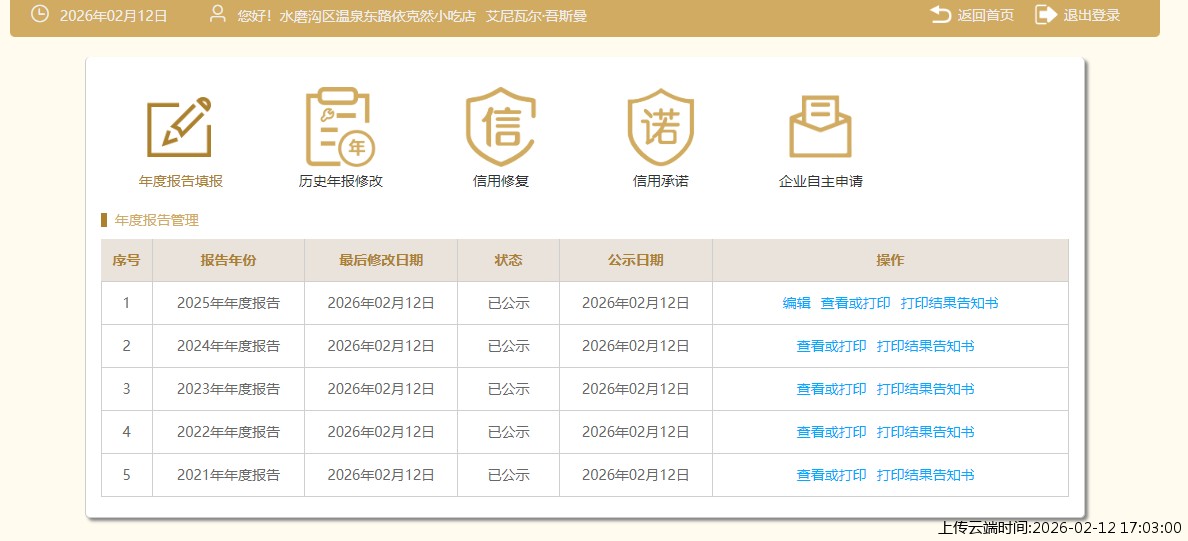This screenshot has height=541, width=1188.
Task: Click the 2024年年度报告 cell
Action: (229, 346)
